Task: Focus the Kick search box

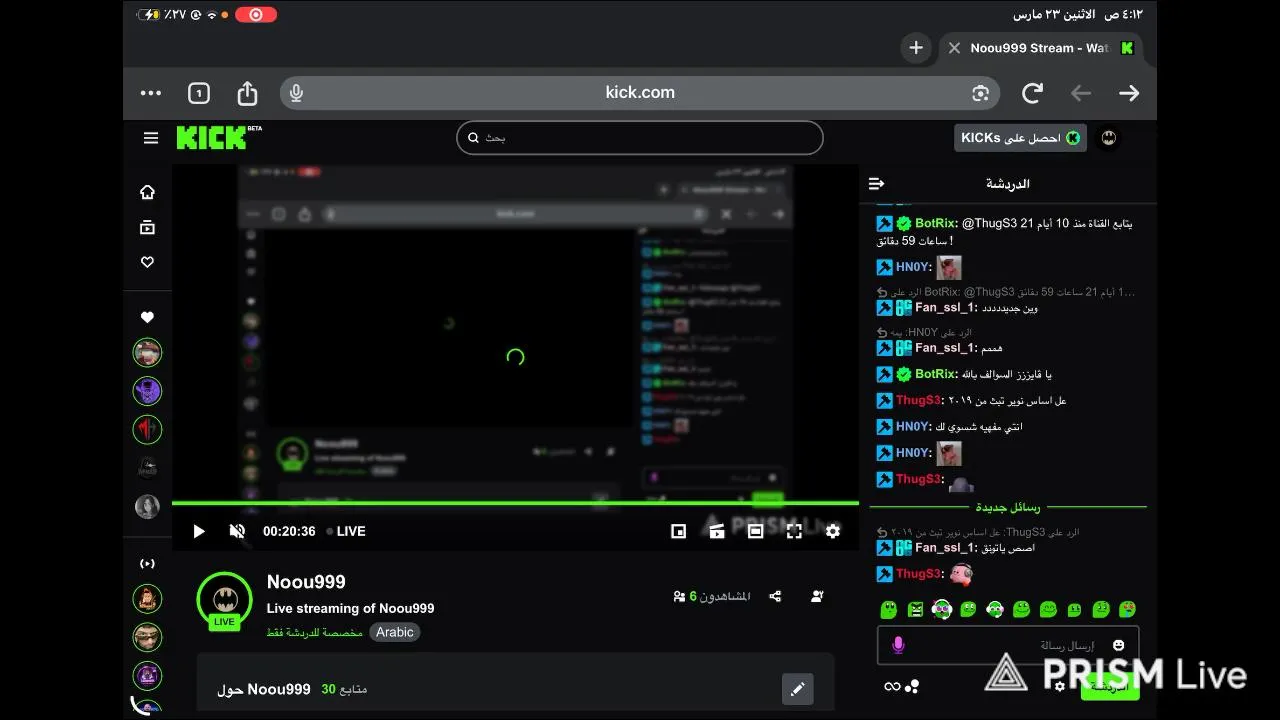Action: click(x=640, y=138)
